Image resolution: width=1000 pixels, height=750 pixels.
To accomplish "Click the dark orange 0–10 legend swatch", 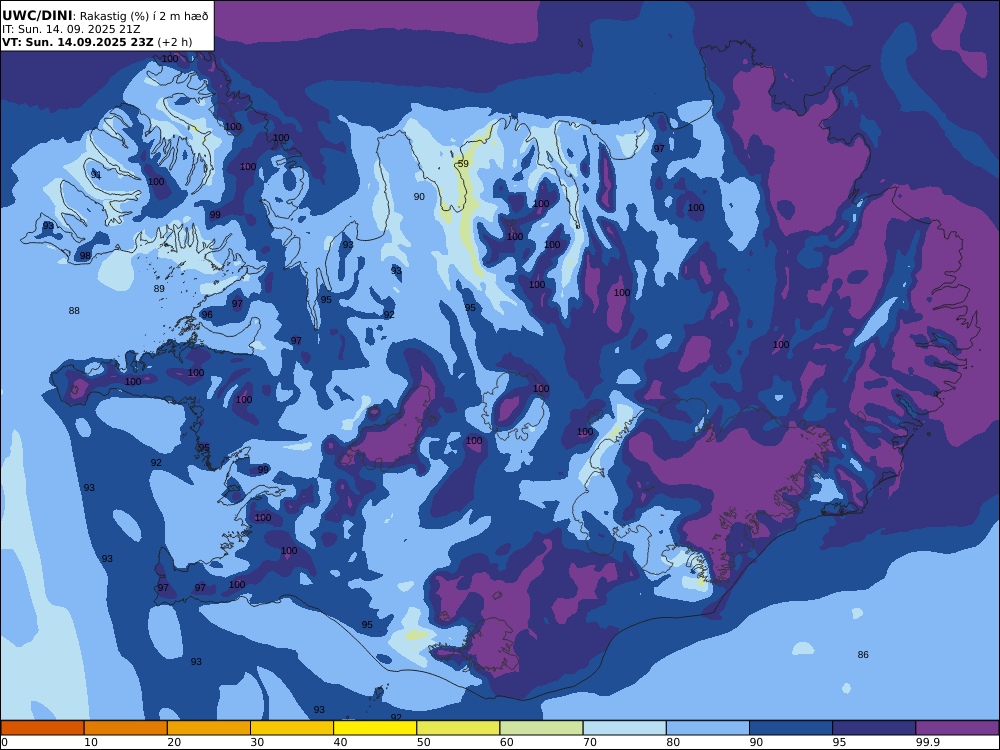I will [x=42, y=728].
